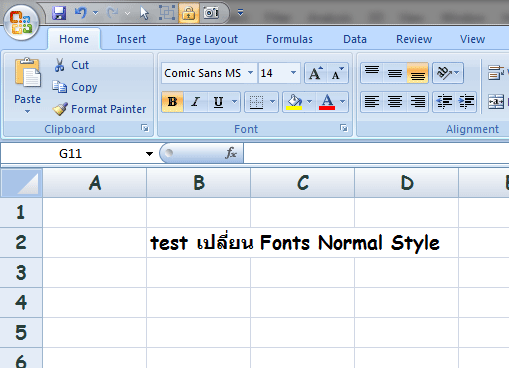
Task: Open Clipboard pane dialog launcher
Action: tap(145, 128)
